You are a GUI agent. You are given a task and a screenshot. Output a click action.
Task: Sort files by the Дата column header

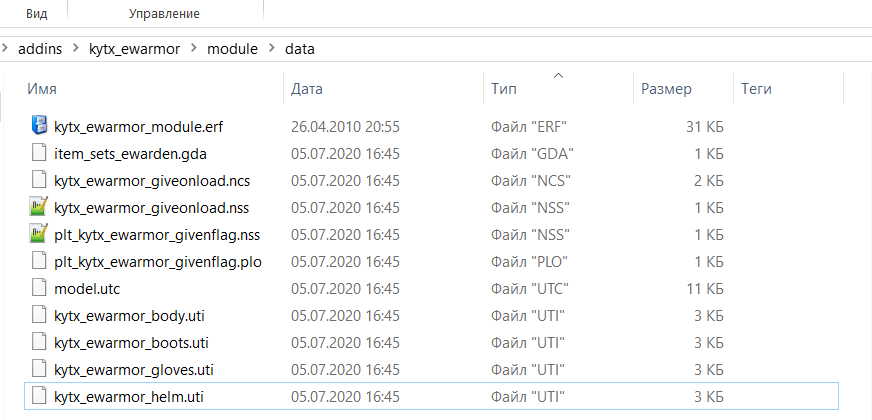click(306, 89)
